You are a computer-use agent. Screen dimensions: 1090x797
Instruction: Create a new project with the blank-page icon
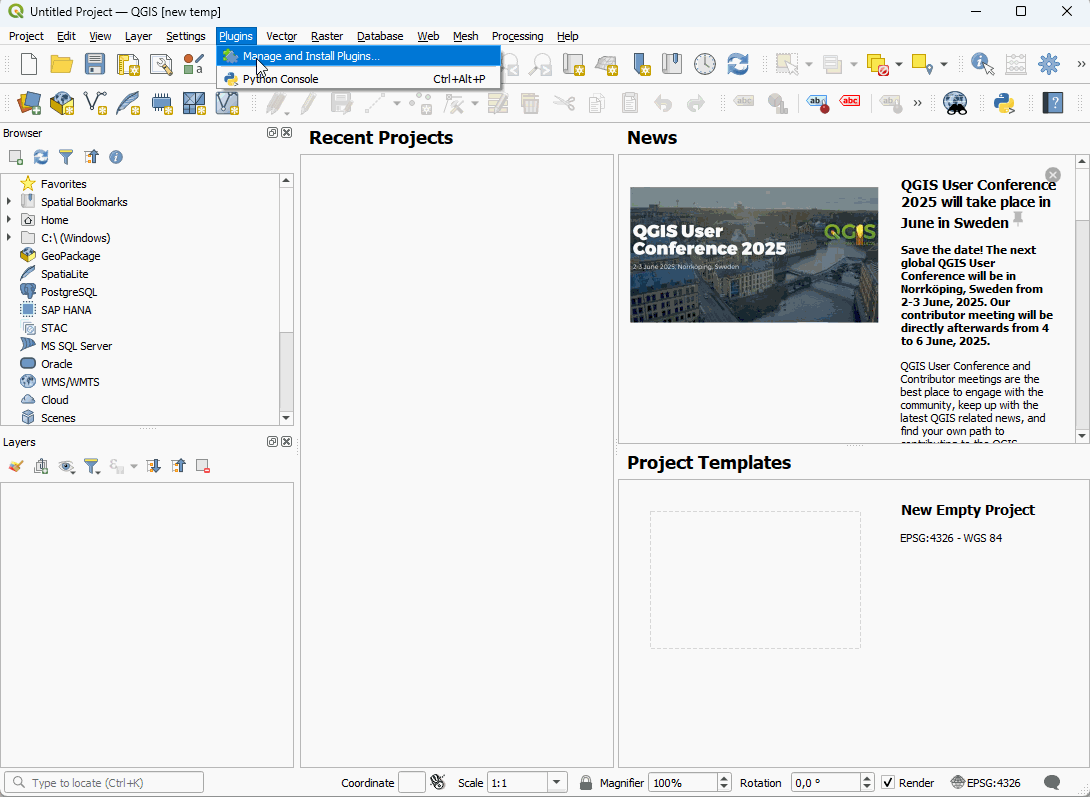pyautogui.click(x=29, y=64)
